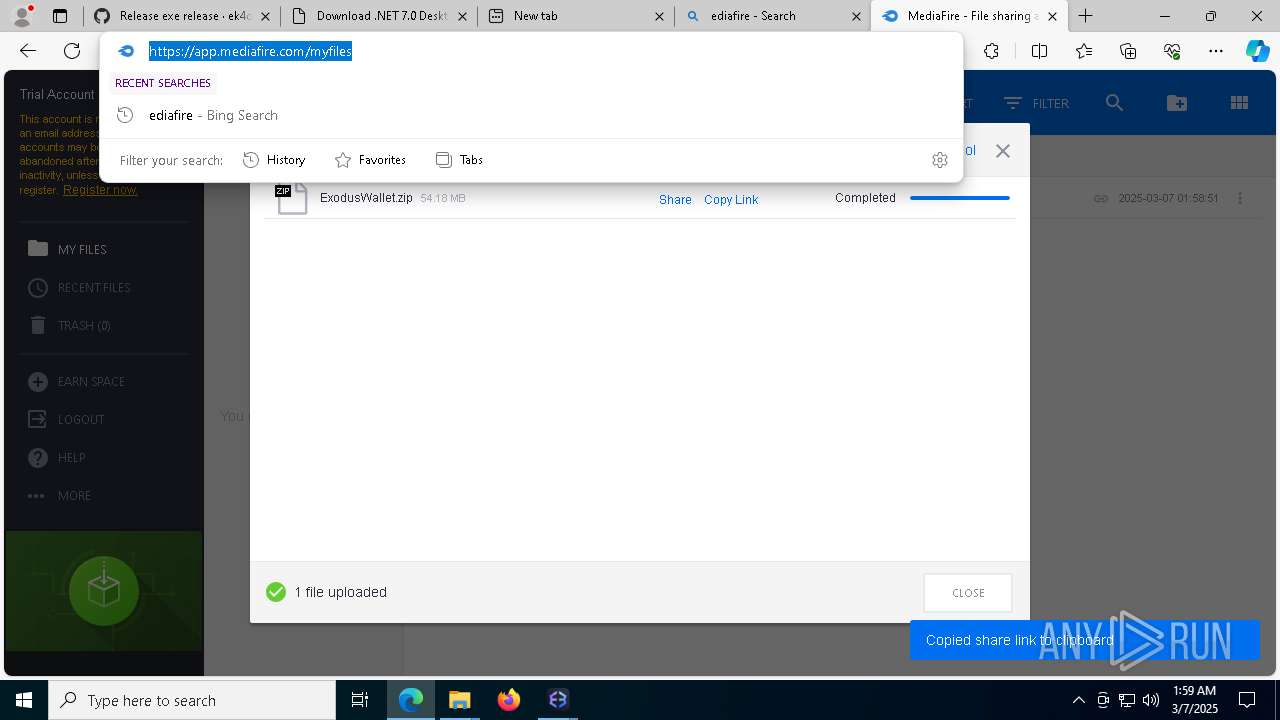The width and height of the screenshot is (1280, 720).
Task: Open the notifications center icon
Action: pos(1247,700)
